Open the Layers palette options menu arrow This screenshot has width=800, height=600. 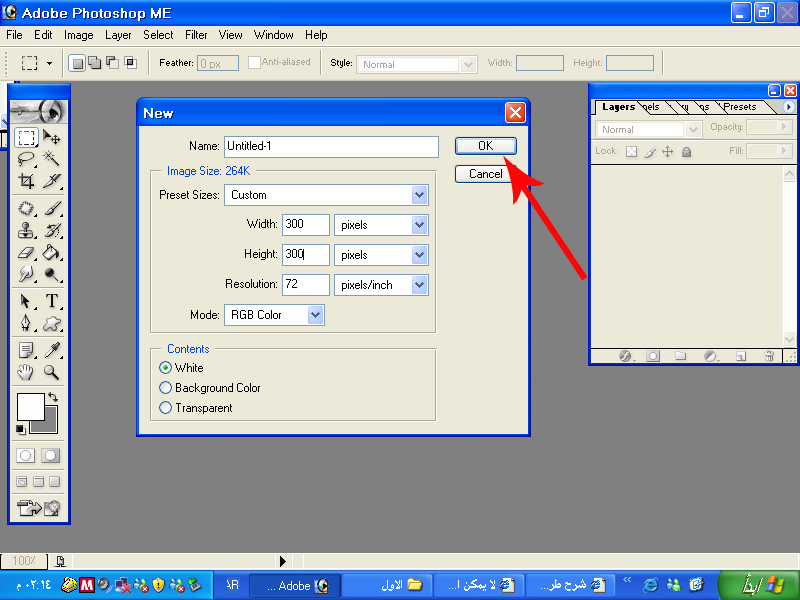789,107
